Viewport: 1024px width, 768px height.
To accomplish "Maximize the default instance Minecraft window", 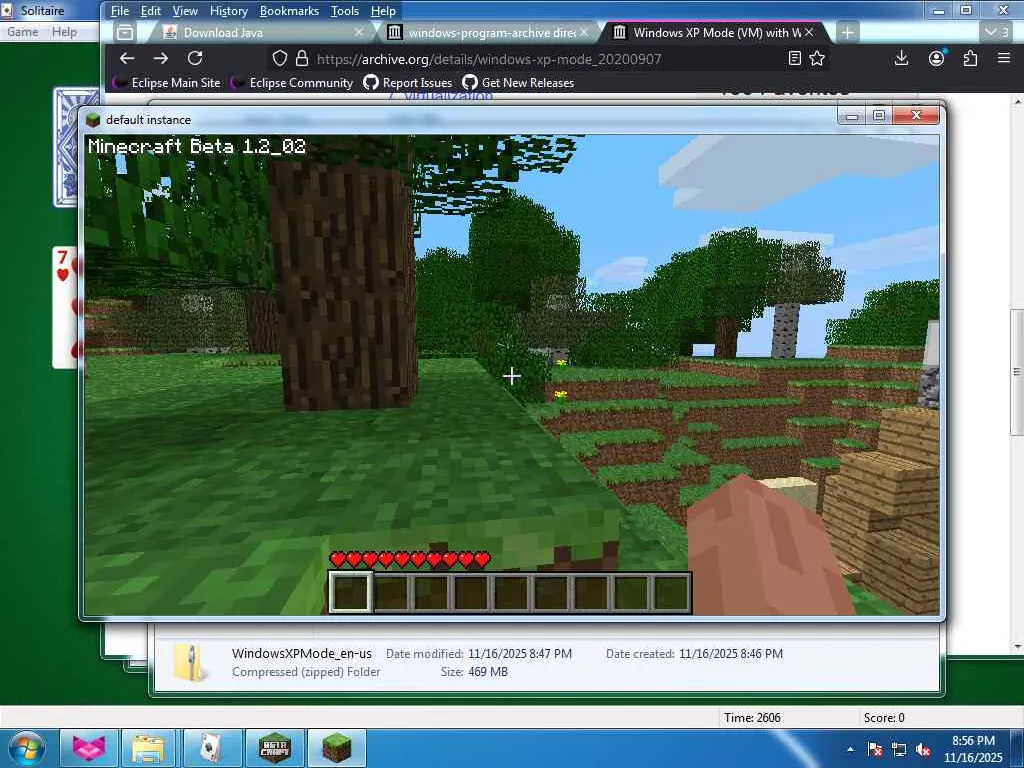I will coord(879,116).
